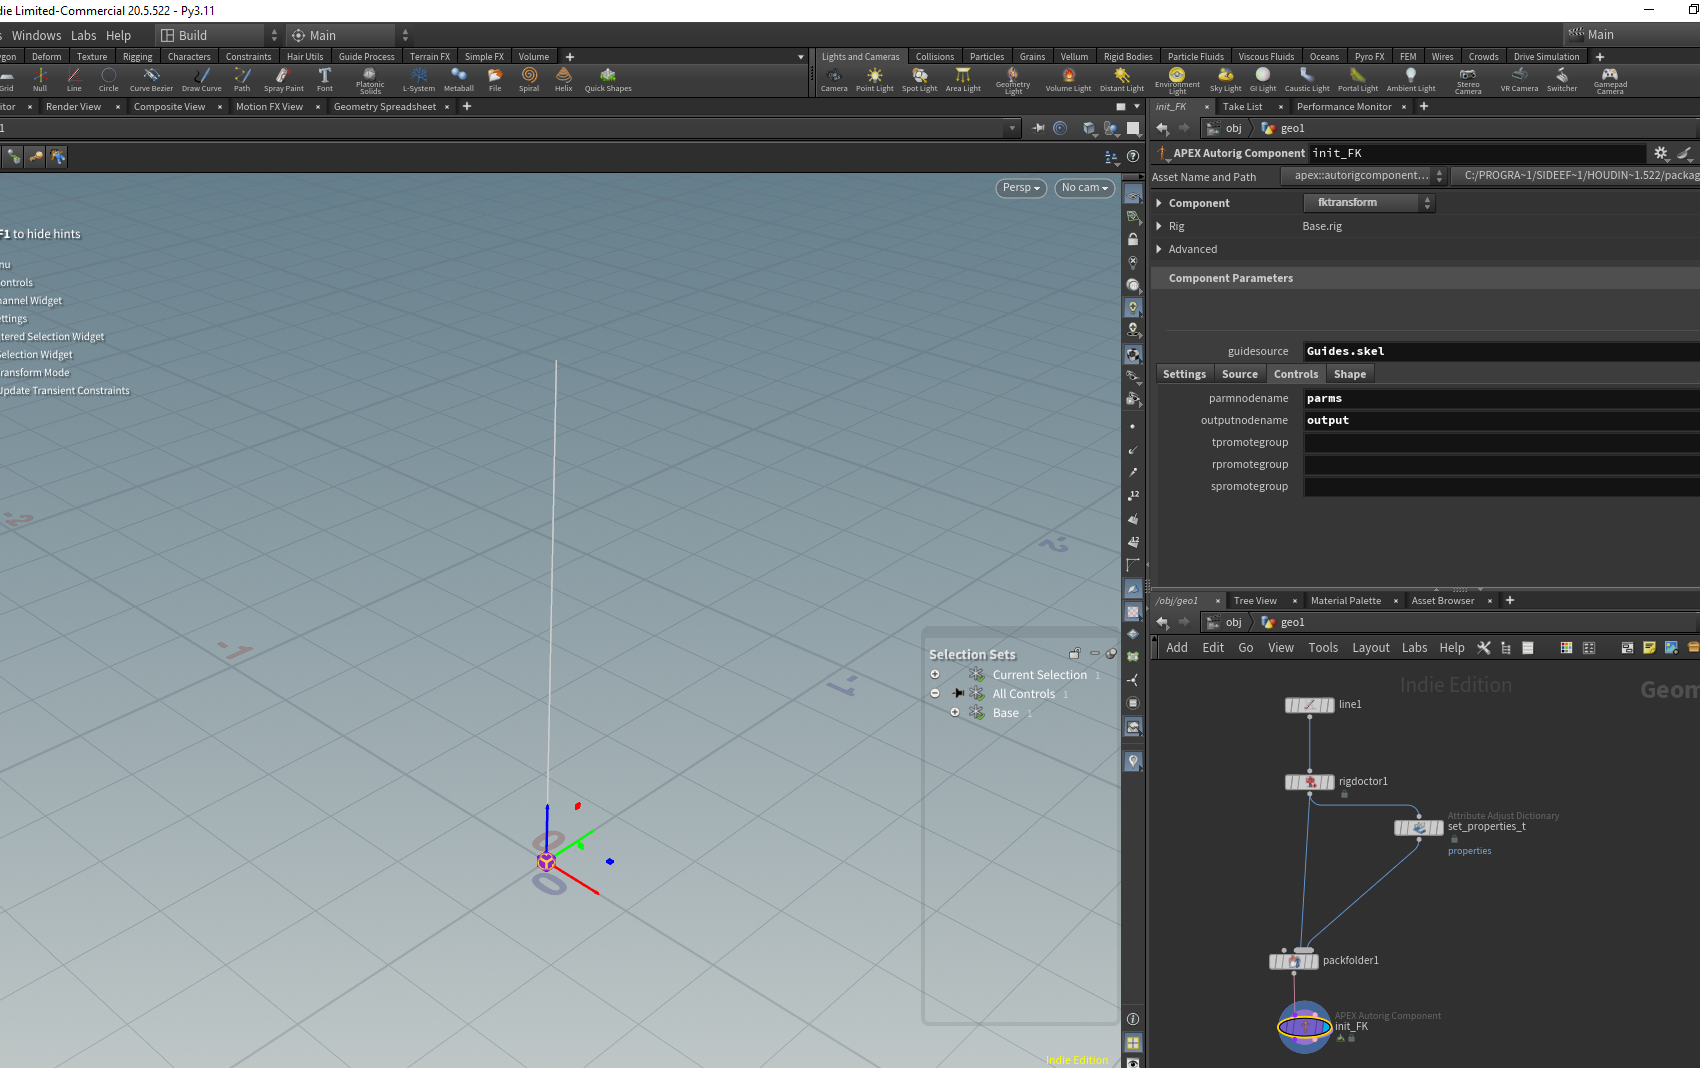Select the Point Light shelf tool

(874, 79)
